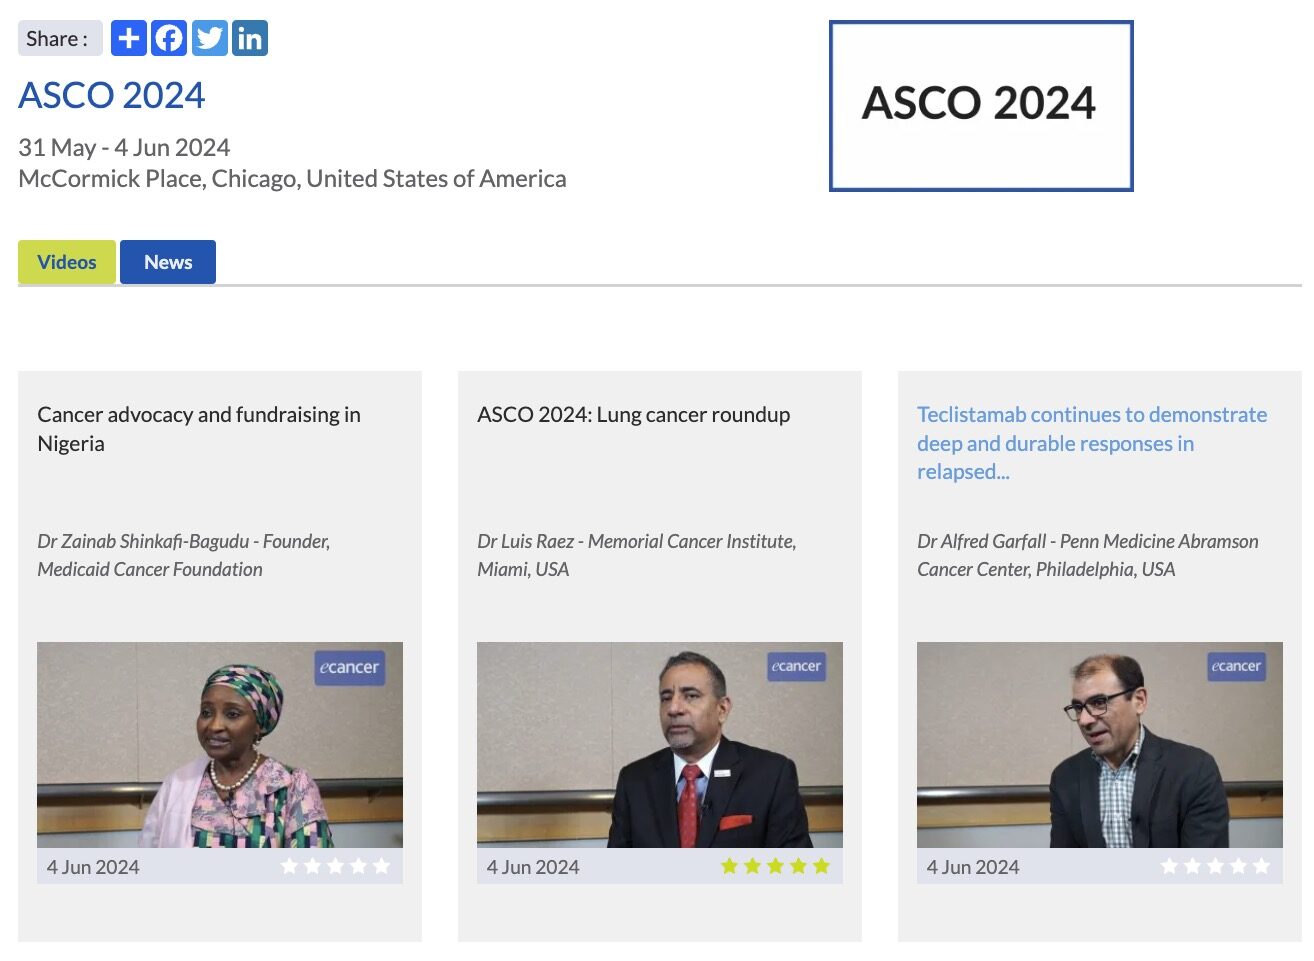1314x961 pixels.
Task: Share this page on Facebook
Action: [169, 39]
